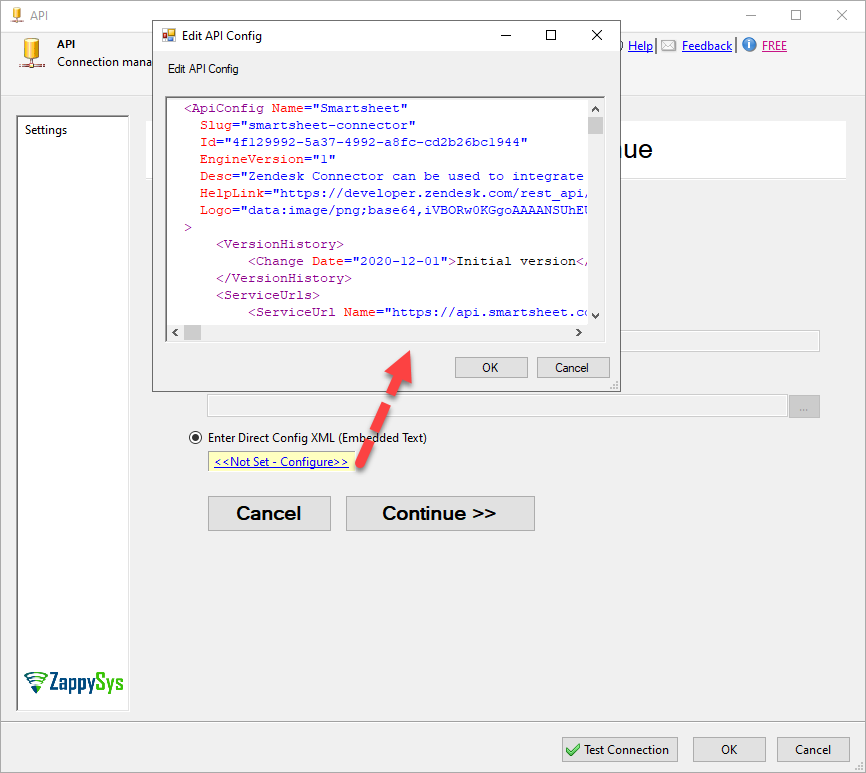Viewport: 866px width, 773px height.
Task: Click the Logo="data:image/png" line
Action: tap(393, 210)
